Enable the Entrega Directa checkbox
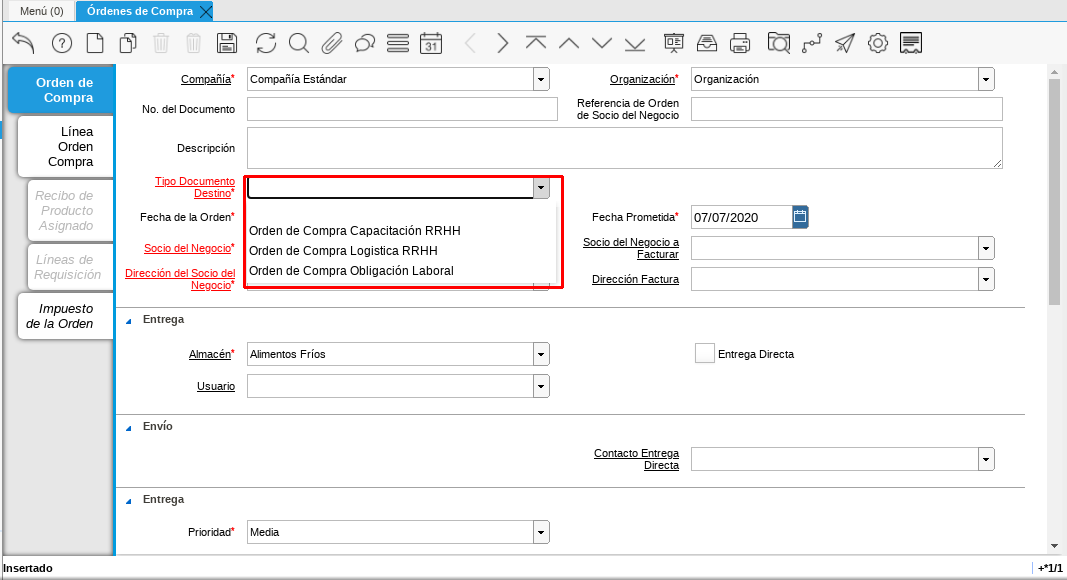The width and height of the screenshot is (1067, 580). click(x=705, y=353)
